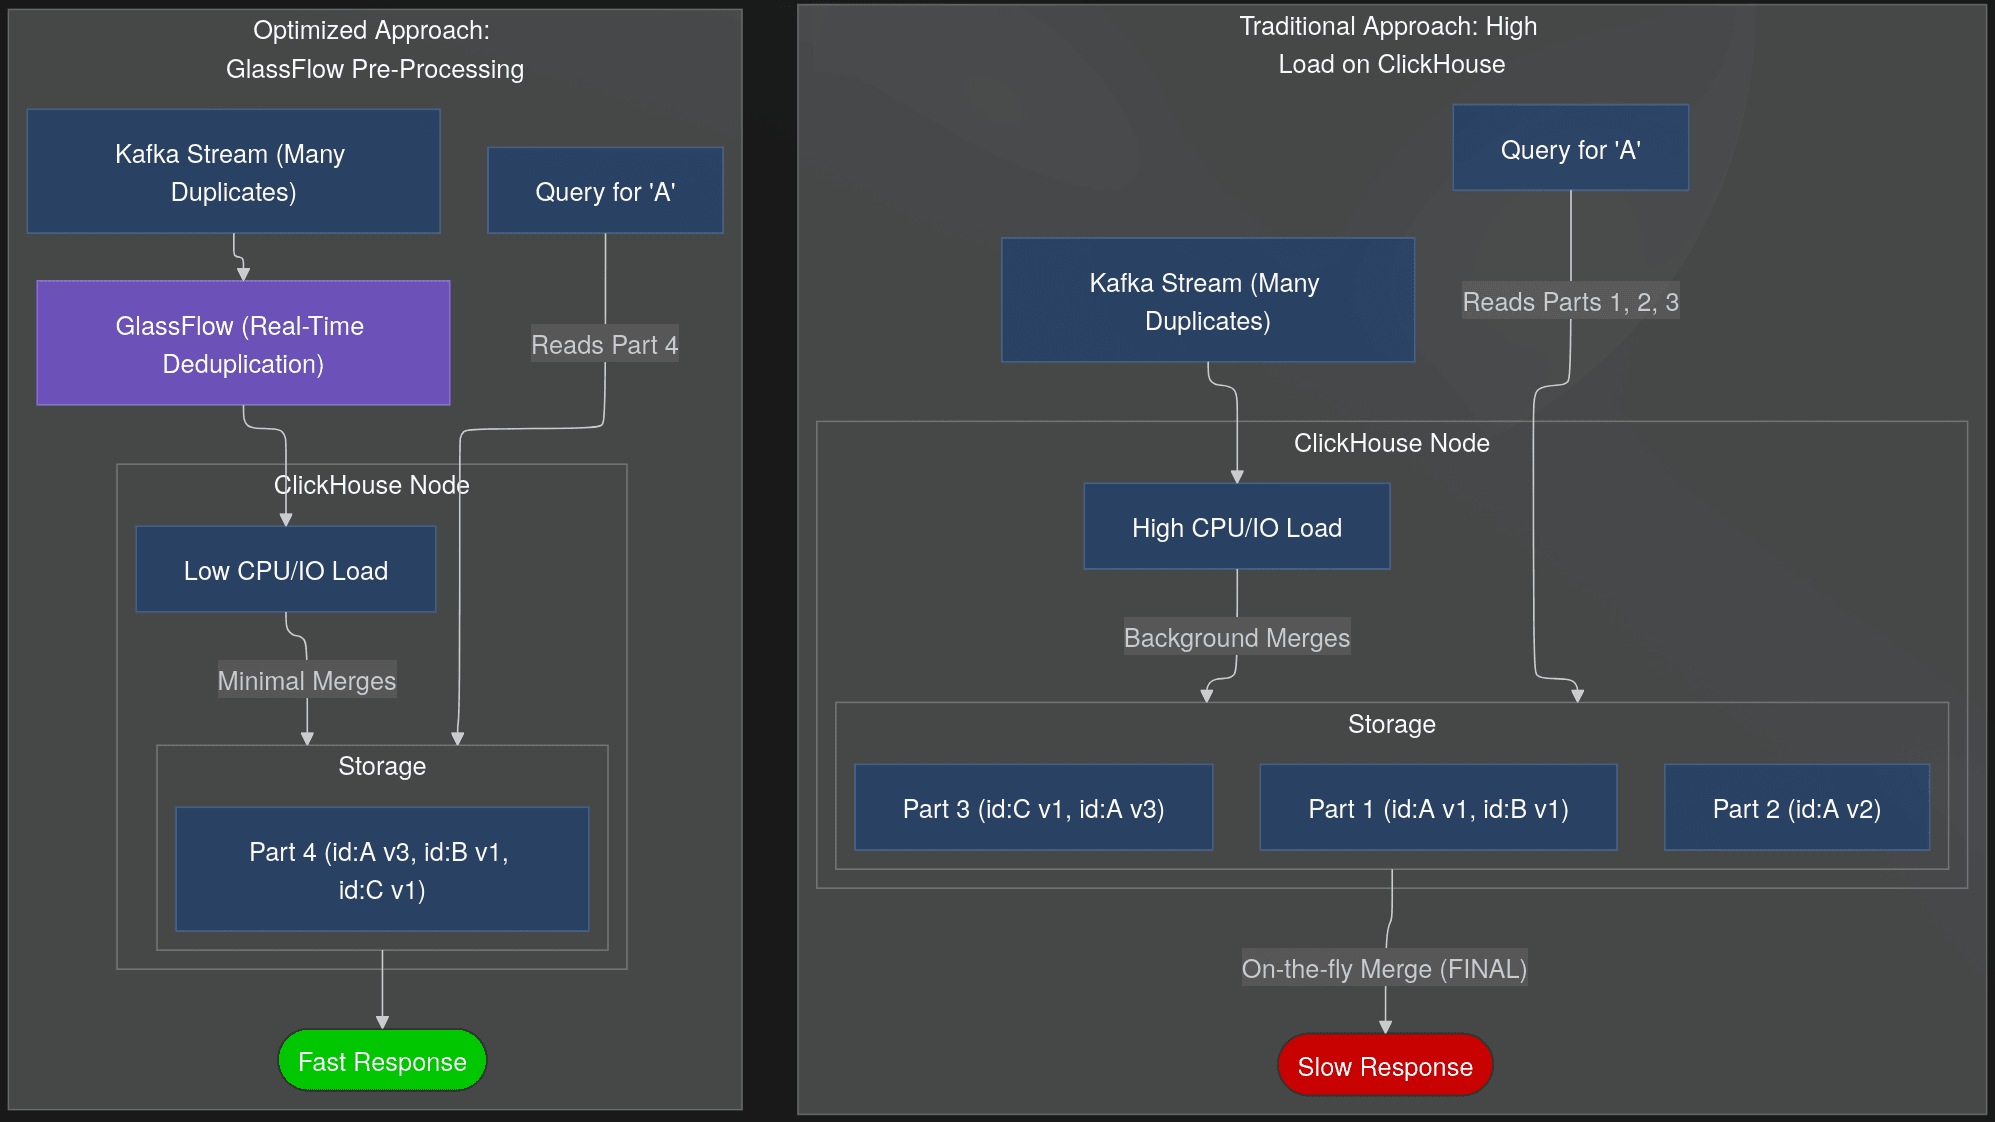Select the purple GlassFlow Real-Time Deduplication box

pos(243,344)
